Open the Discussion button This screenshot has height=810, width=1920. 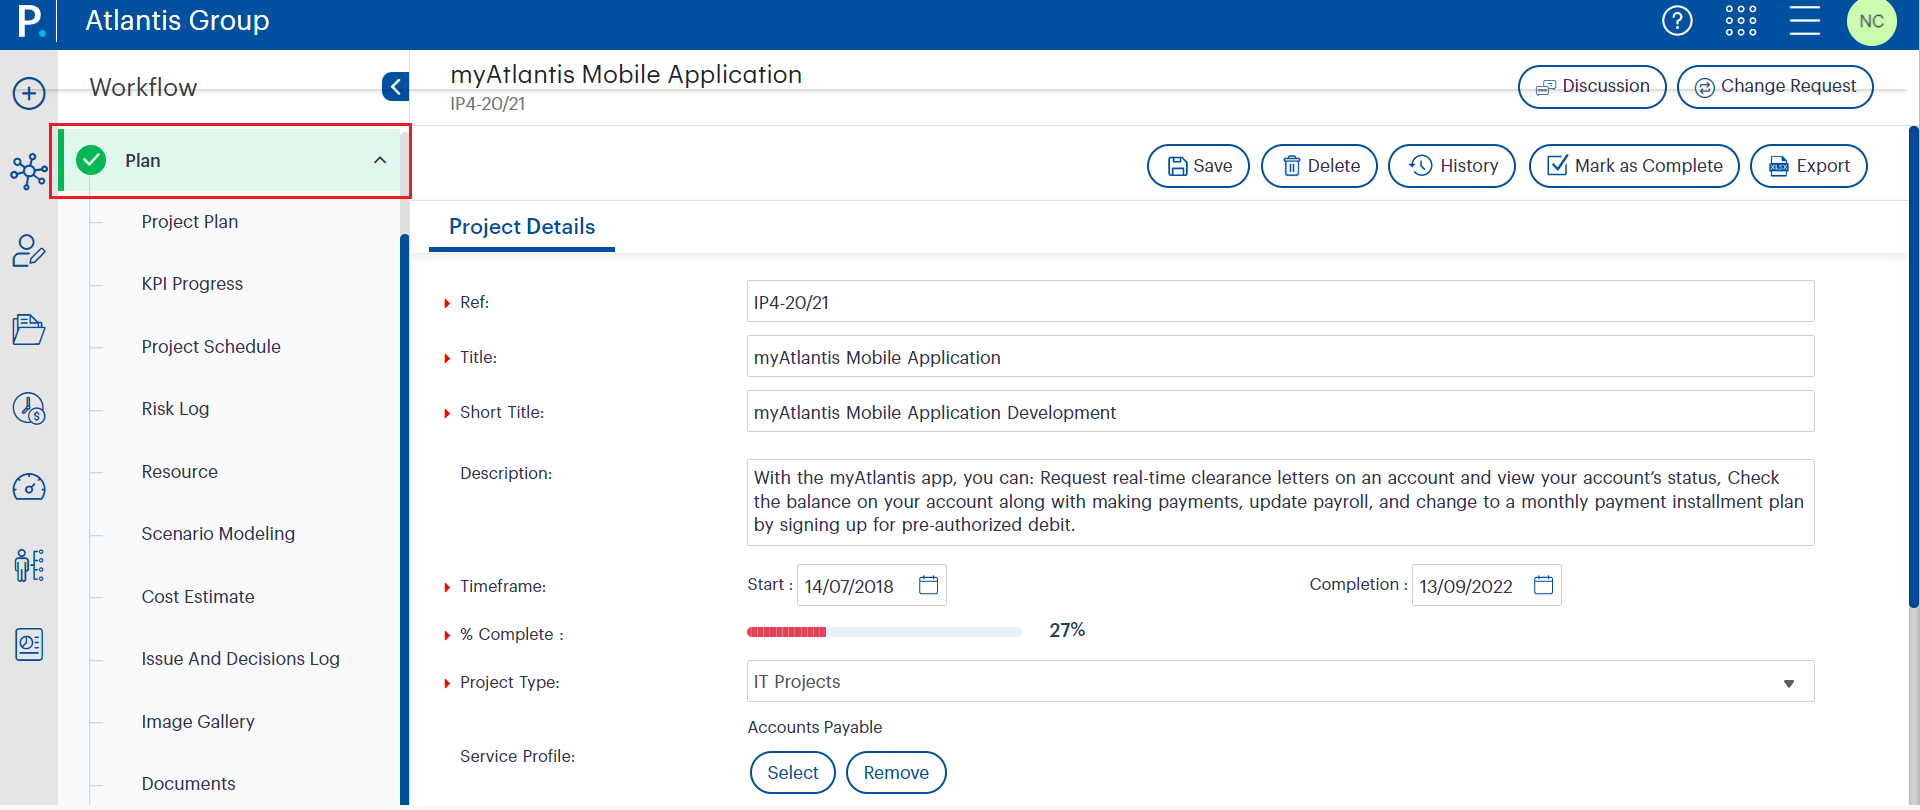(x=1592, y=87)
